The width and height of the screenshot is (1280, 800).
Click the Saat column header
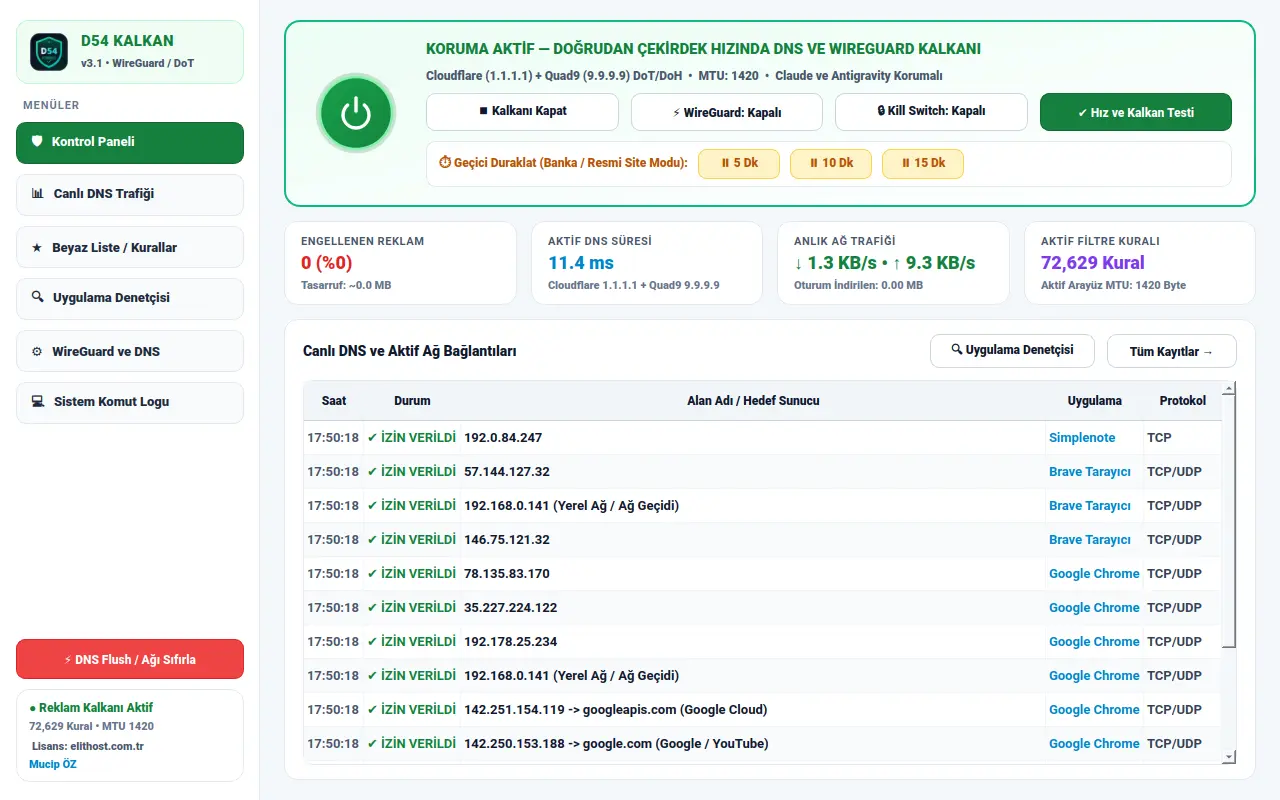pyautogui.click(x=334, y=401)
